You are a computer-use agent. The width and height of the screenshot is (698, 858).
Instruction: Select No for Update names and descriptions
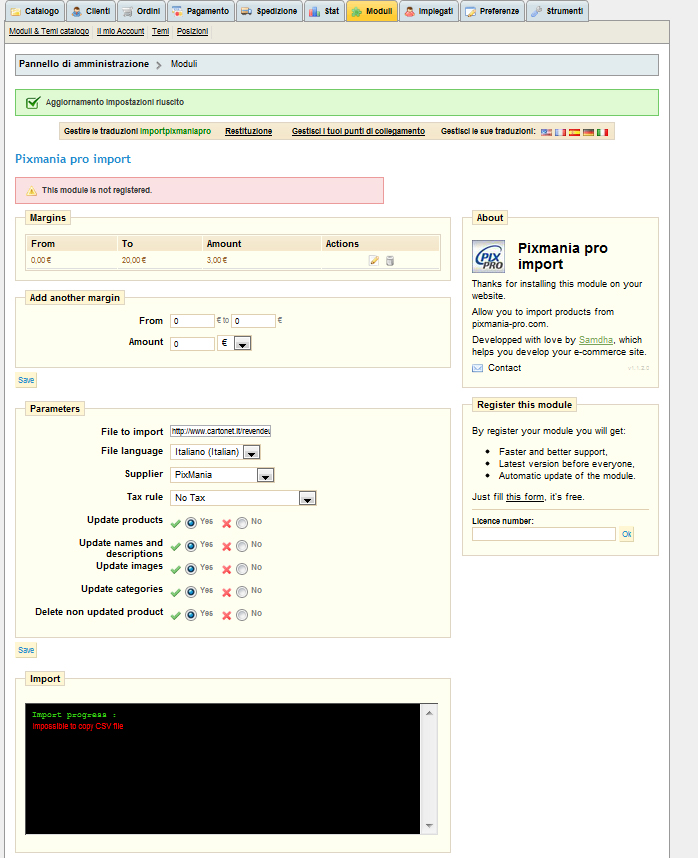[x=242, y=546]
